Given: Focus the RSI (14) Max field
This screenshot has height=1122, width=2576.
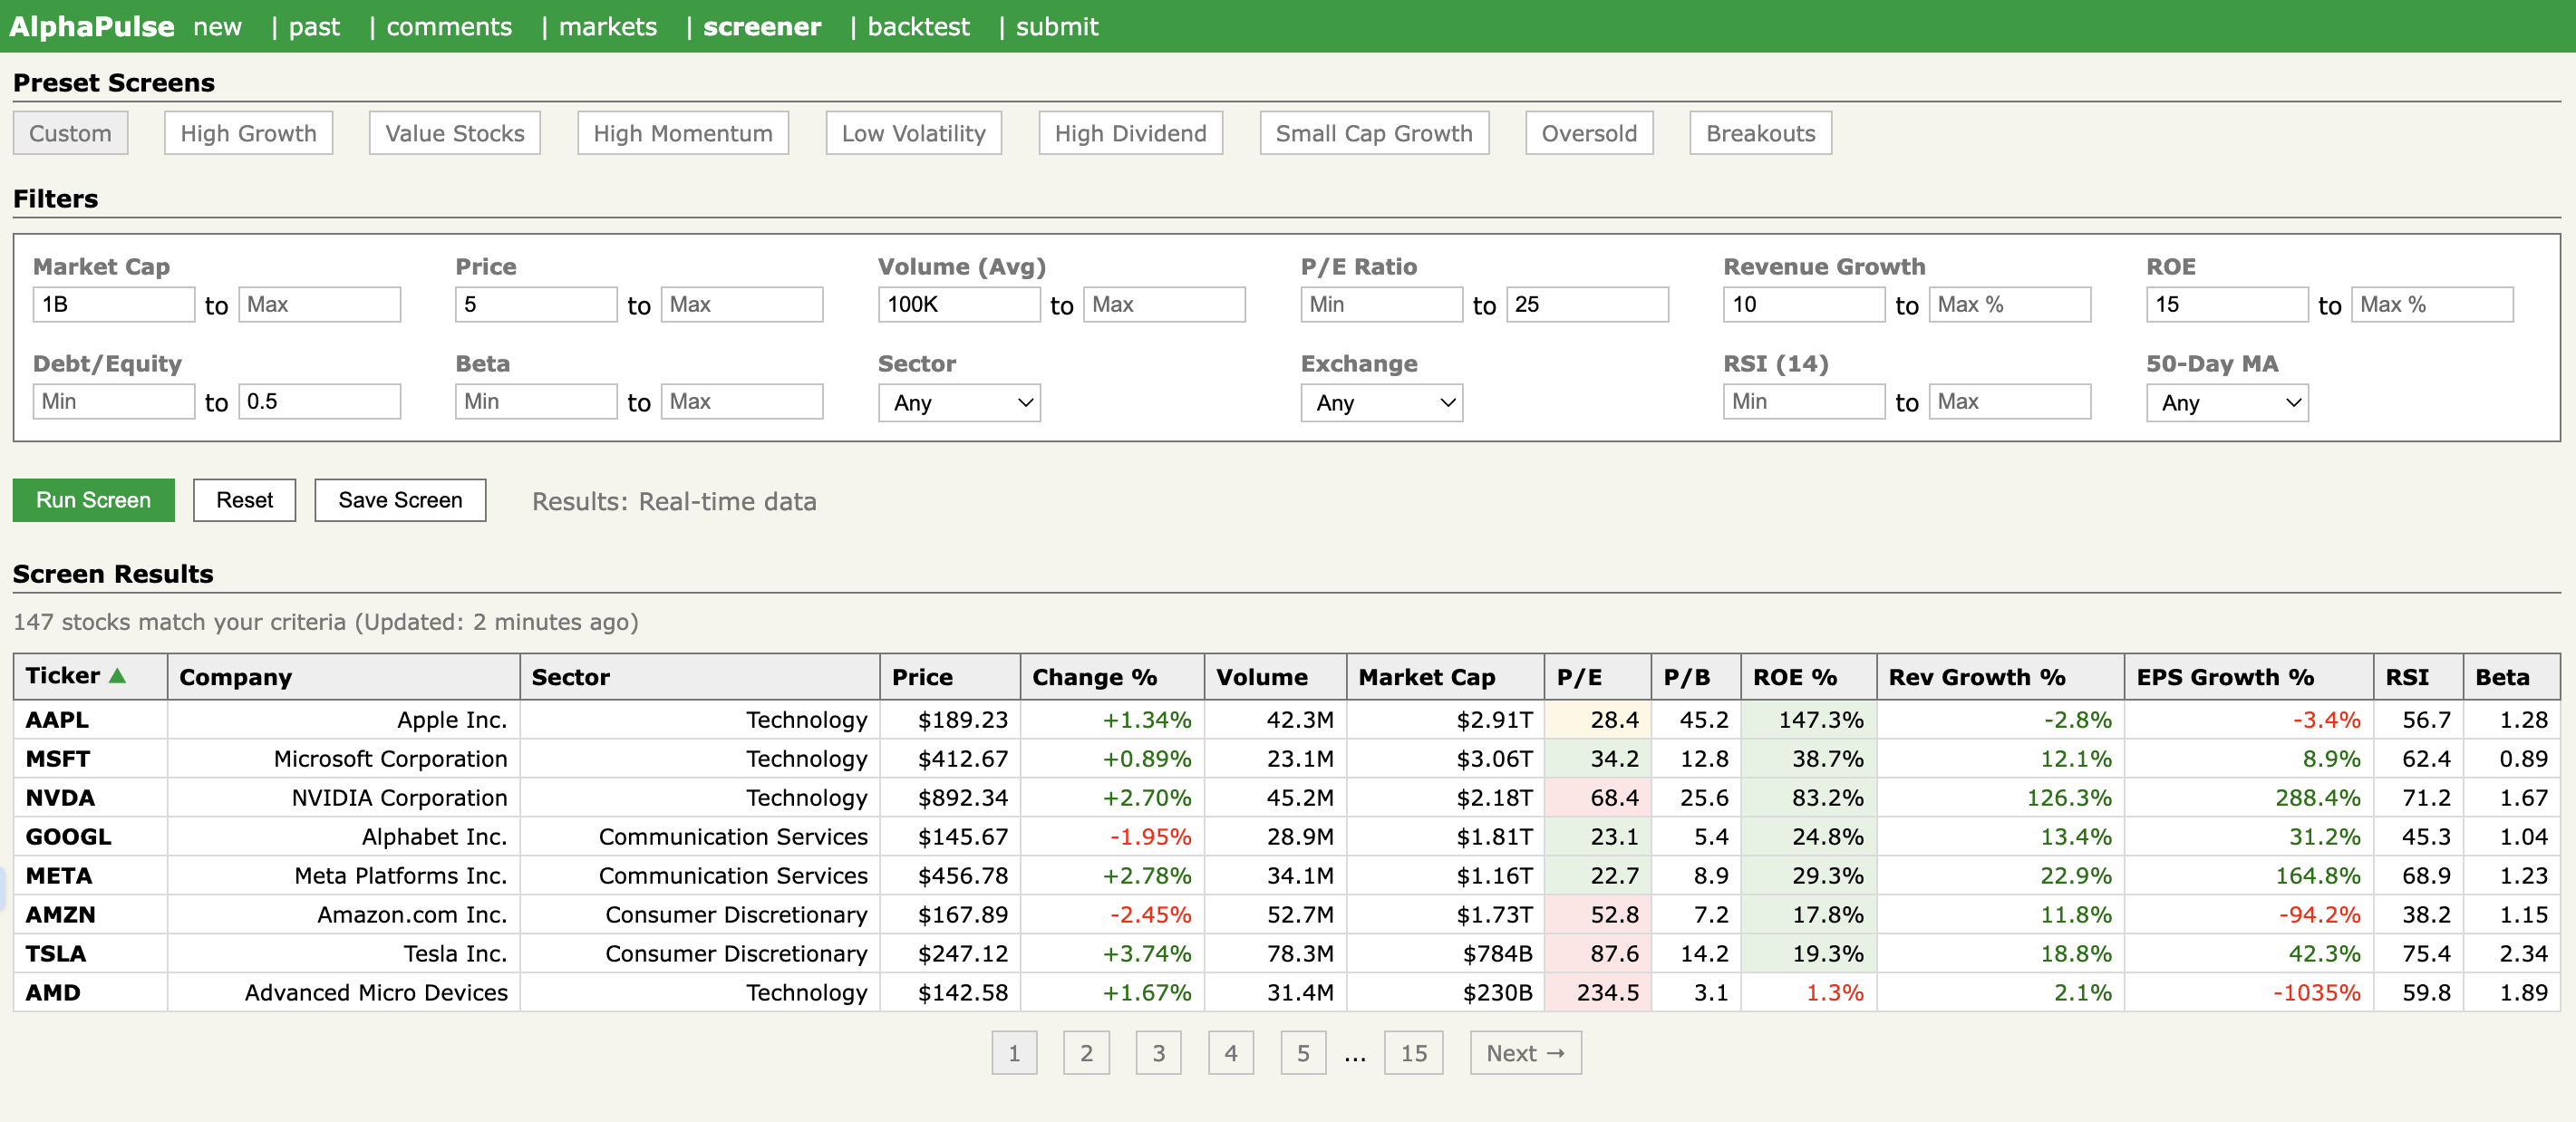Looking at the screenshot, I should [2009, 402].
